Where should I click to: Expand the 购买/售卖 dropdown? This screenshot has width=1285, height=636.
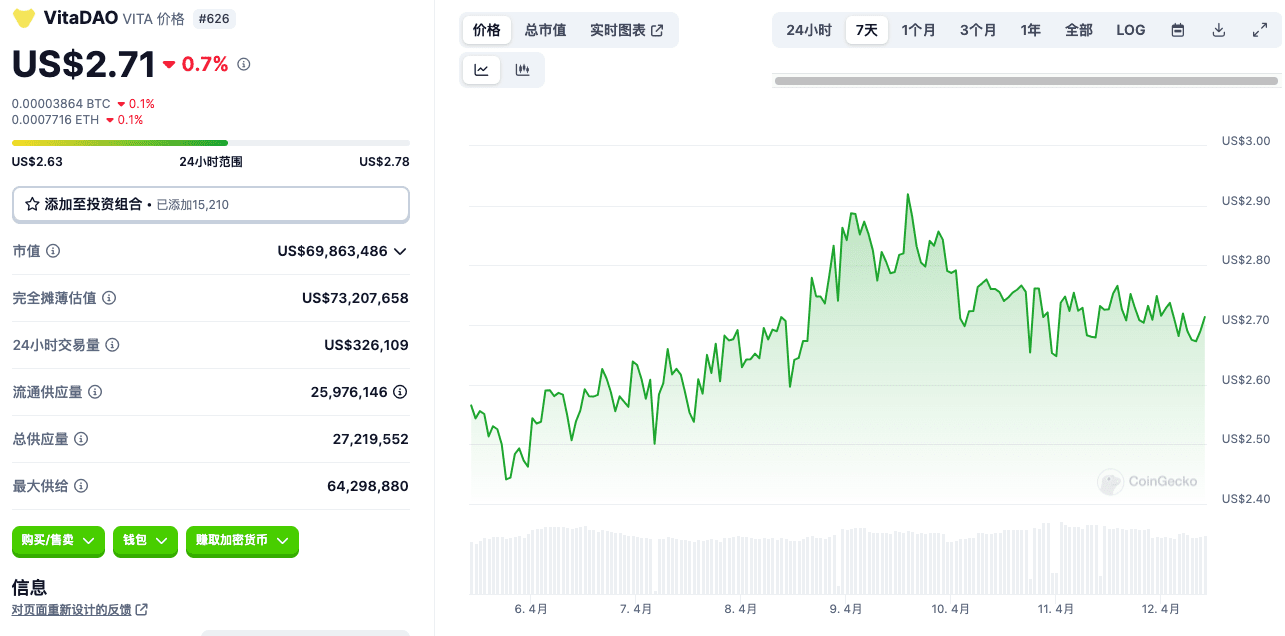click(58, 541)
